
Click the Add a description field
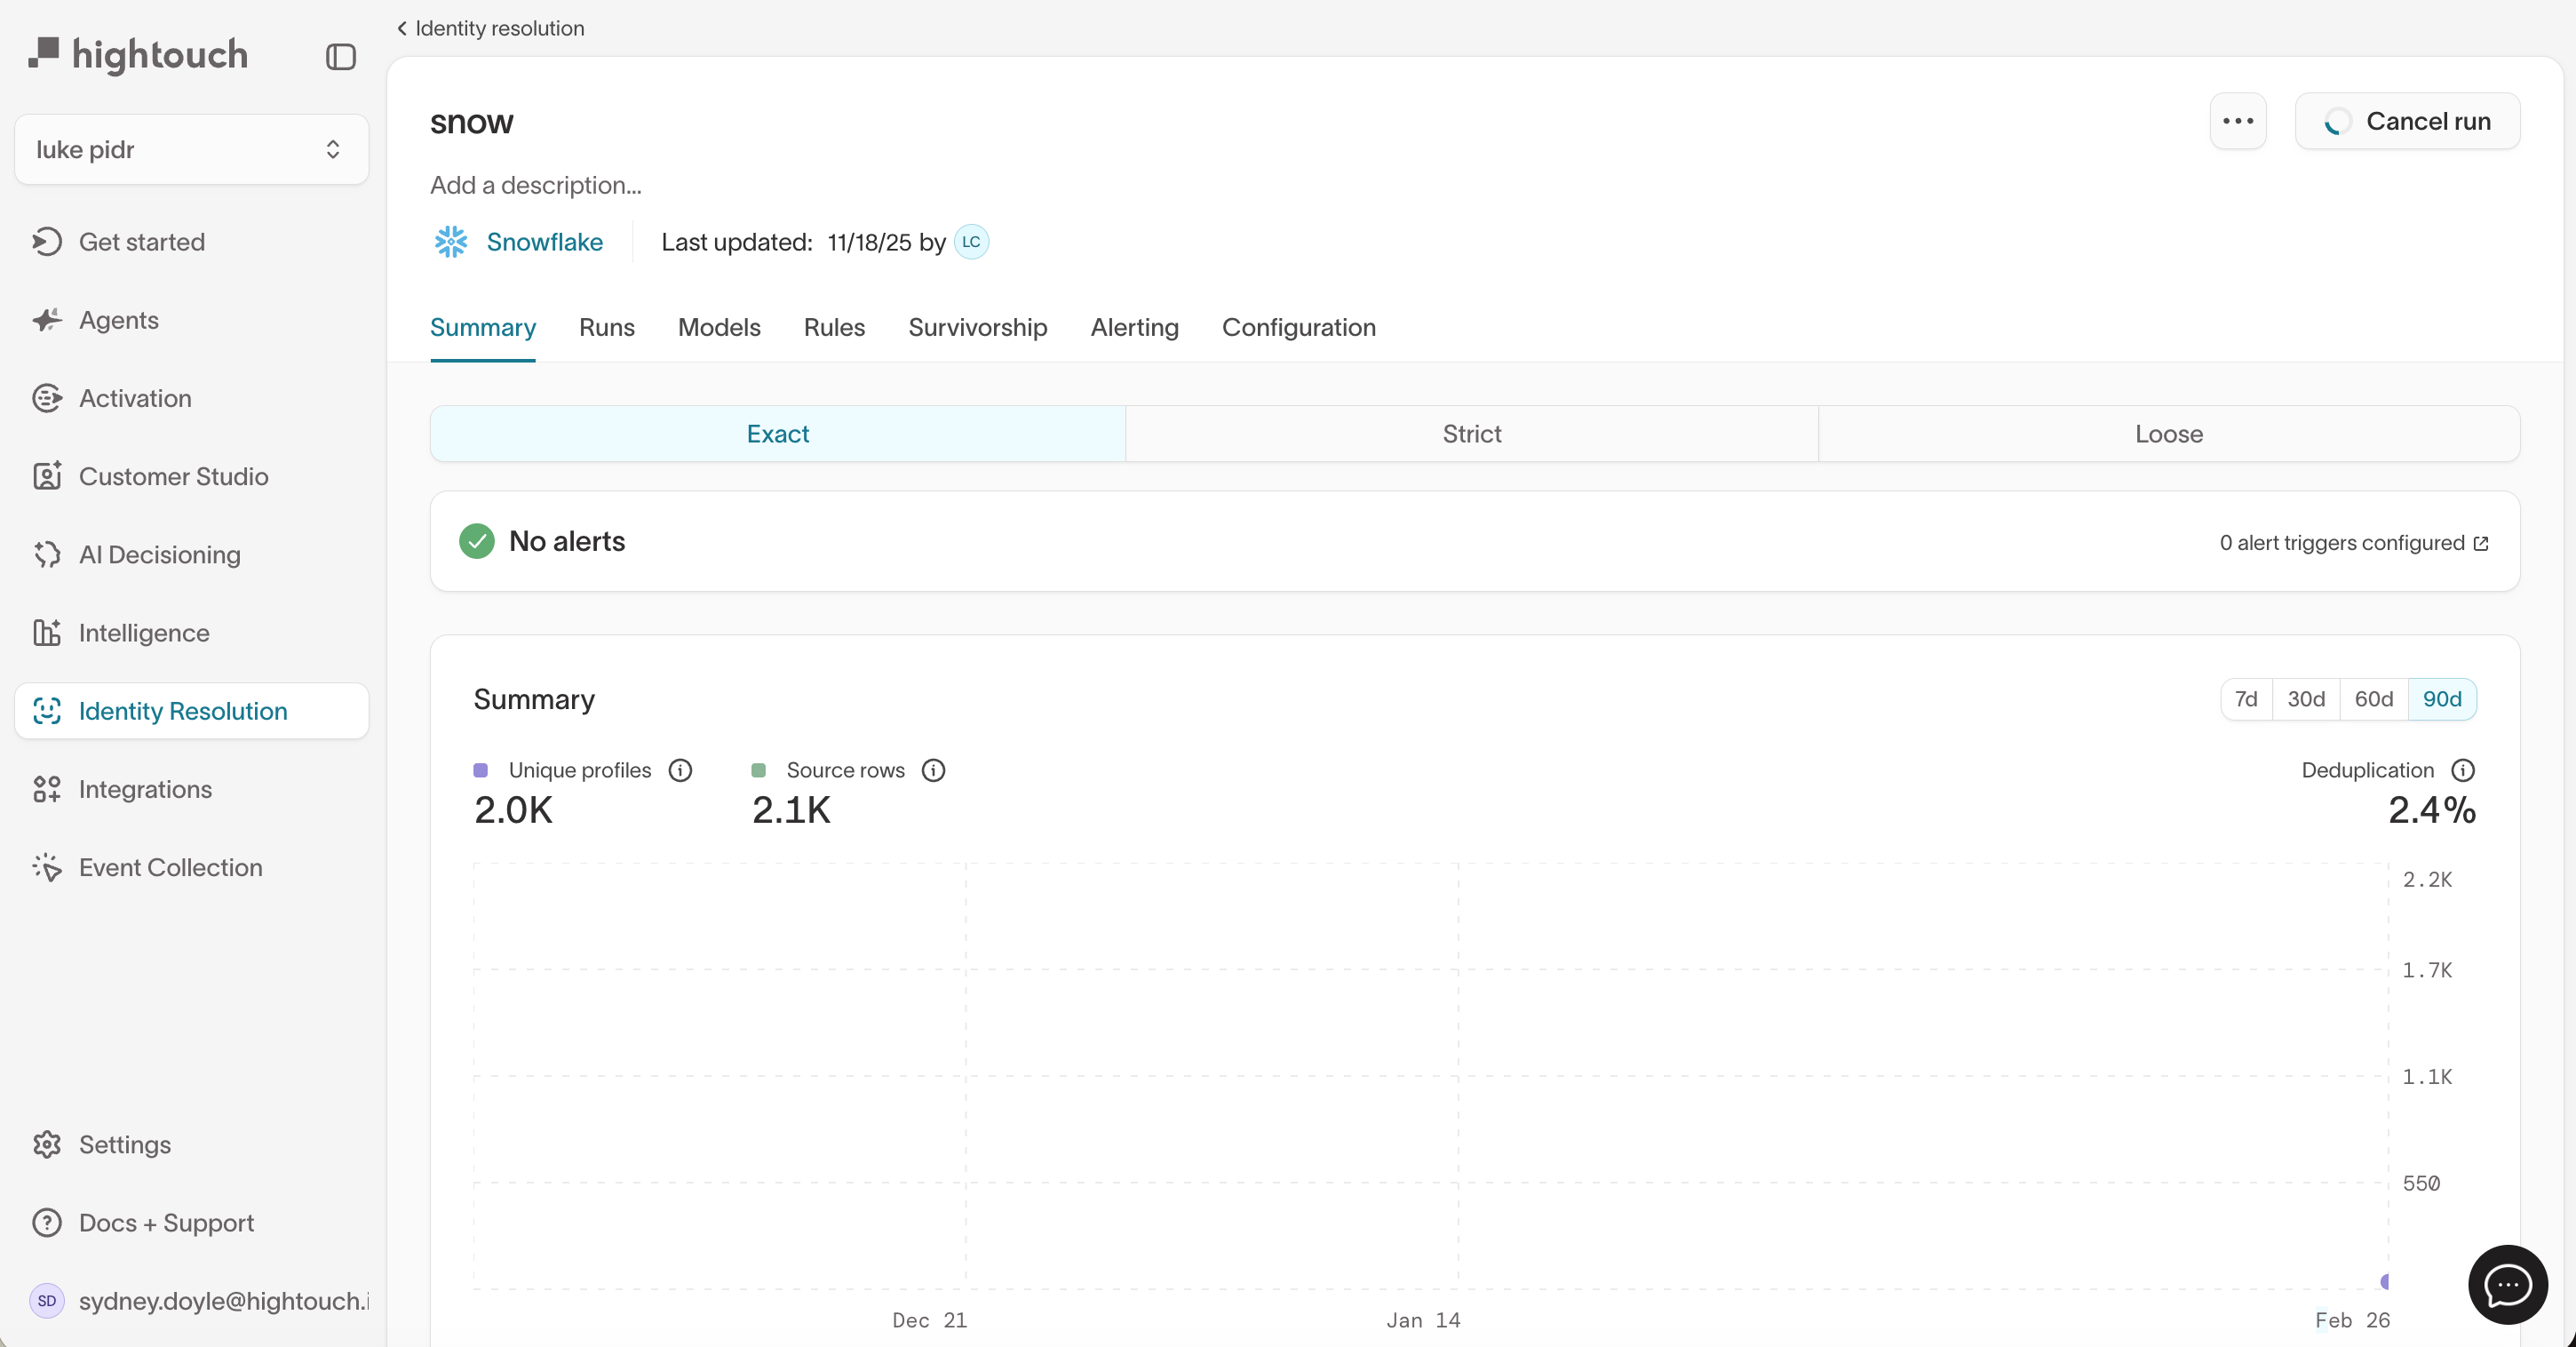536,185
